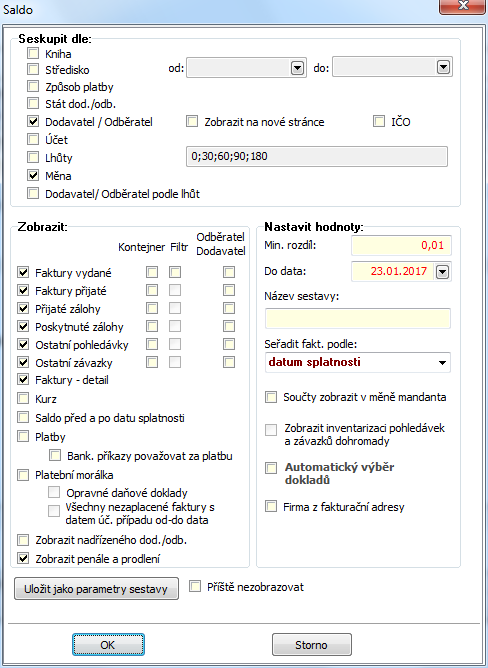This screenshot has height=668, width=488.
Task: Enable Platební morálka checkbox
Action: click(23, 475)
